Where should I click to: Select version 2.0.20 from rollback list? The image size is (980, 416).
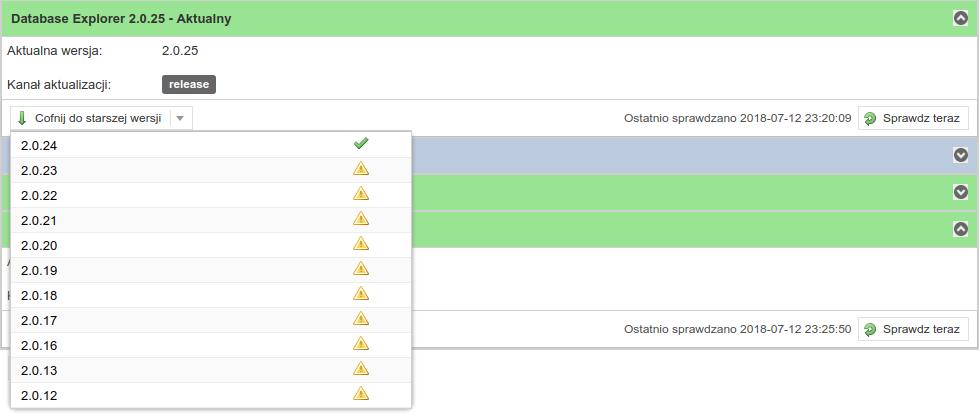[x=211, y=245]
